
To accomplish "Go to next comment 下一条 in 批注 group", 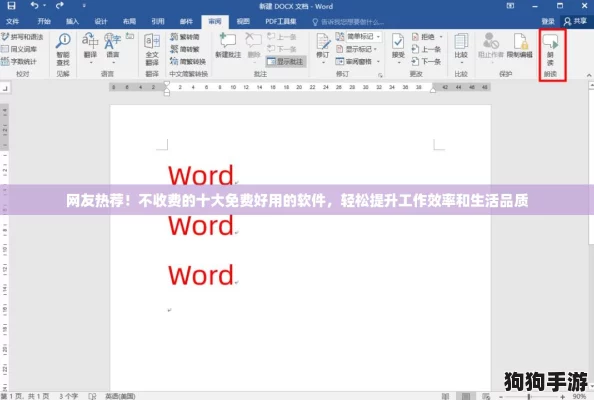I will click(x=282, y=49).
